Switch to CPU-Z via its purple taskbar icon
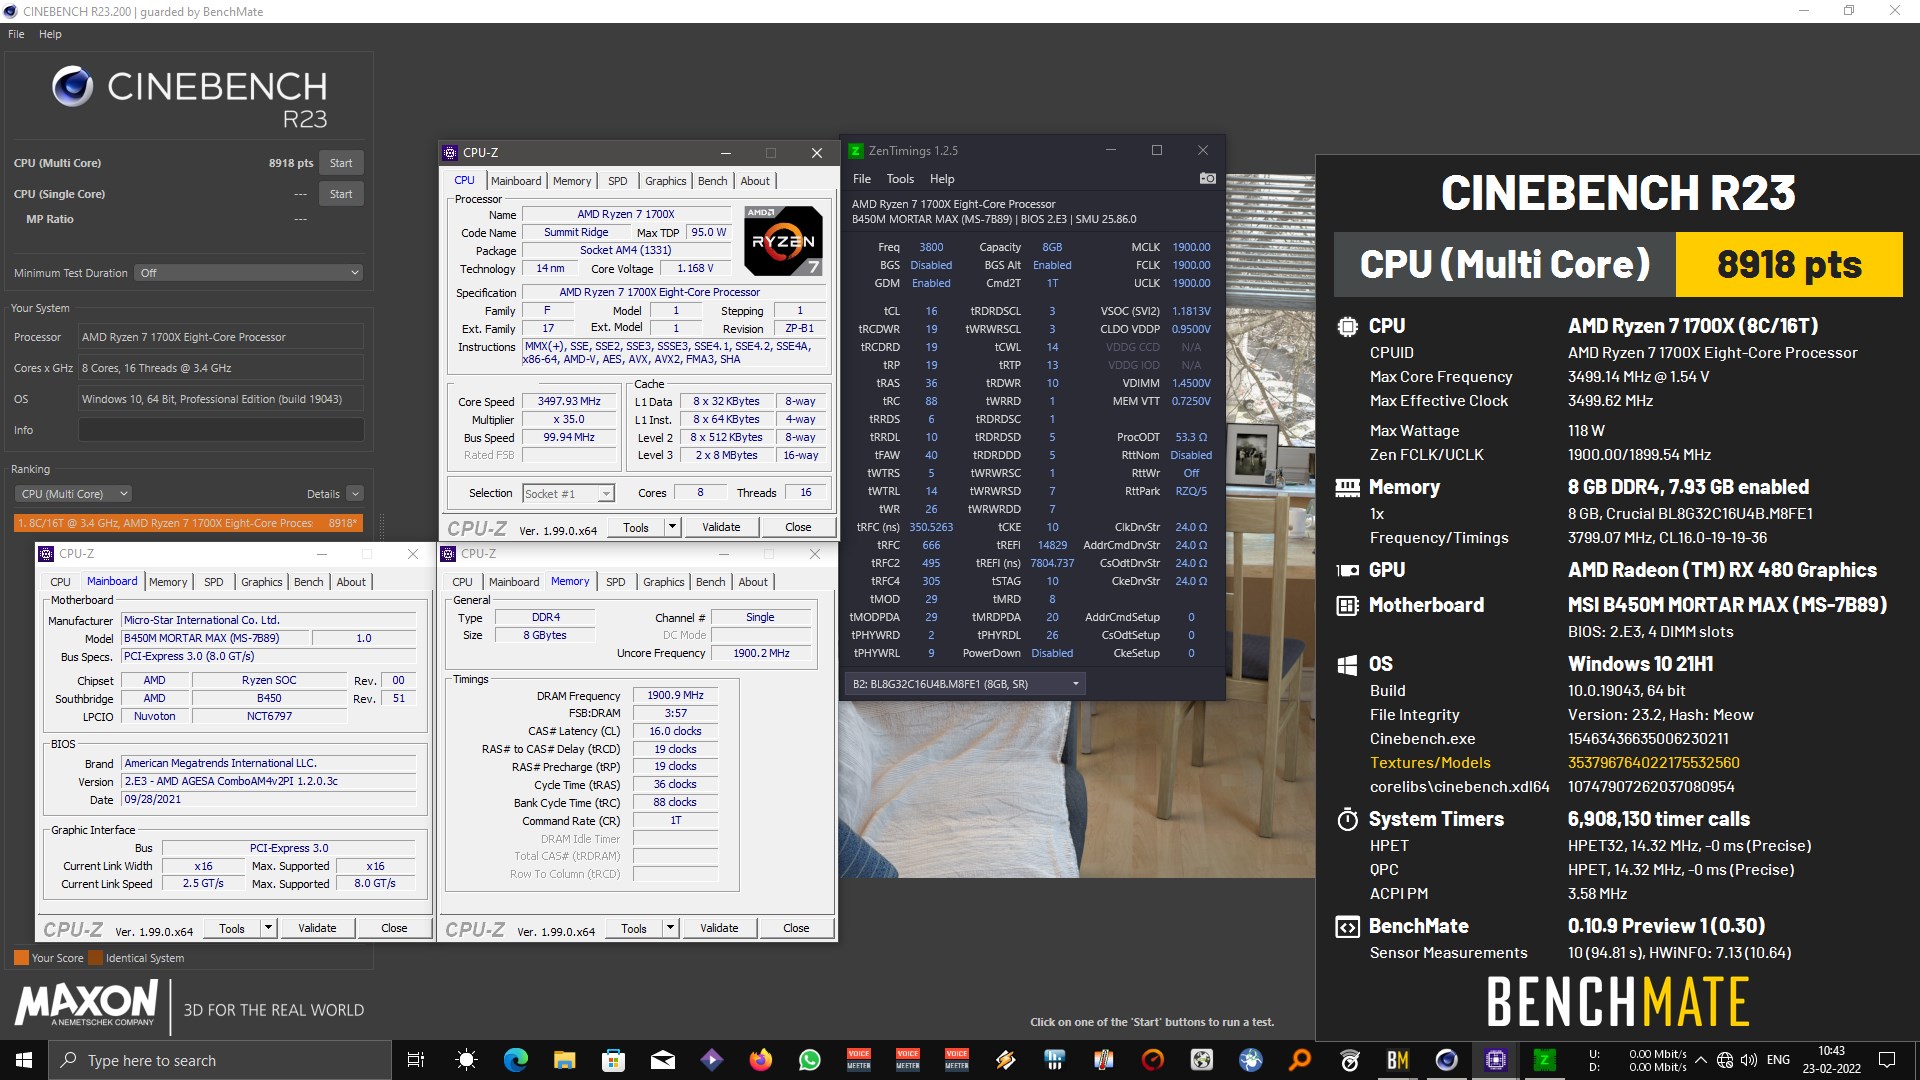Viewport: 1920px width, 1080px height. click(1495, 1060)
